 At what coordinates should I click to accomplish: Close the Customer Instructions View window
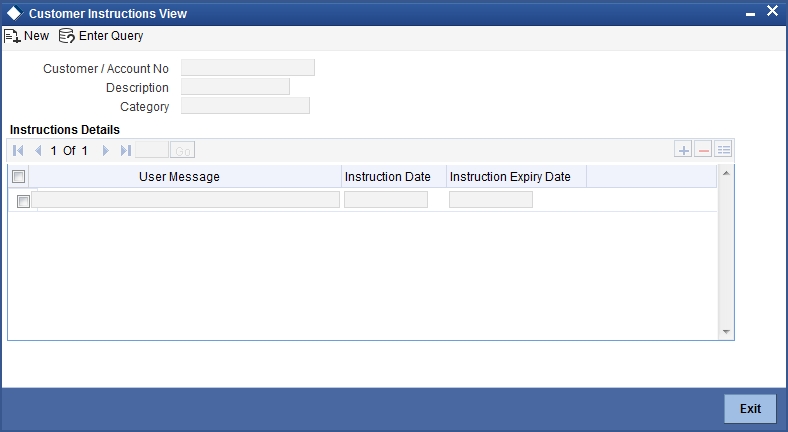tap(772, 11)
